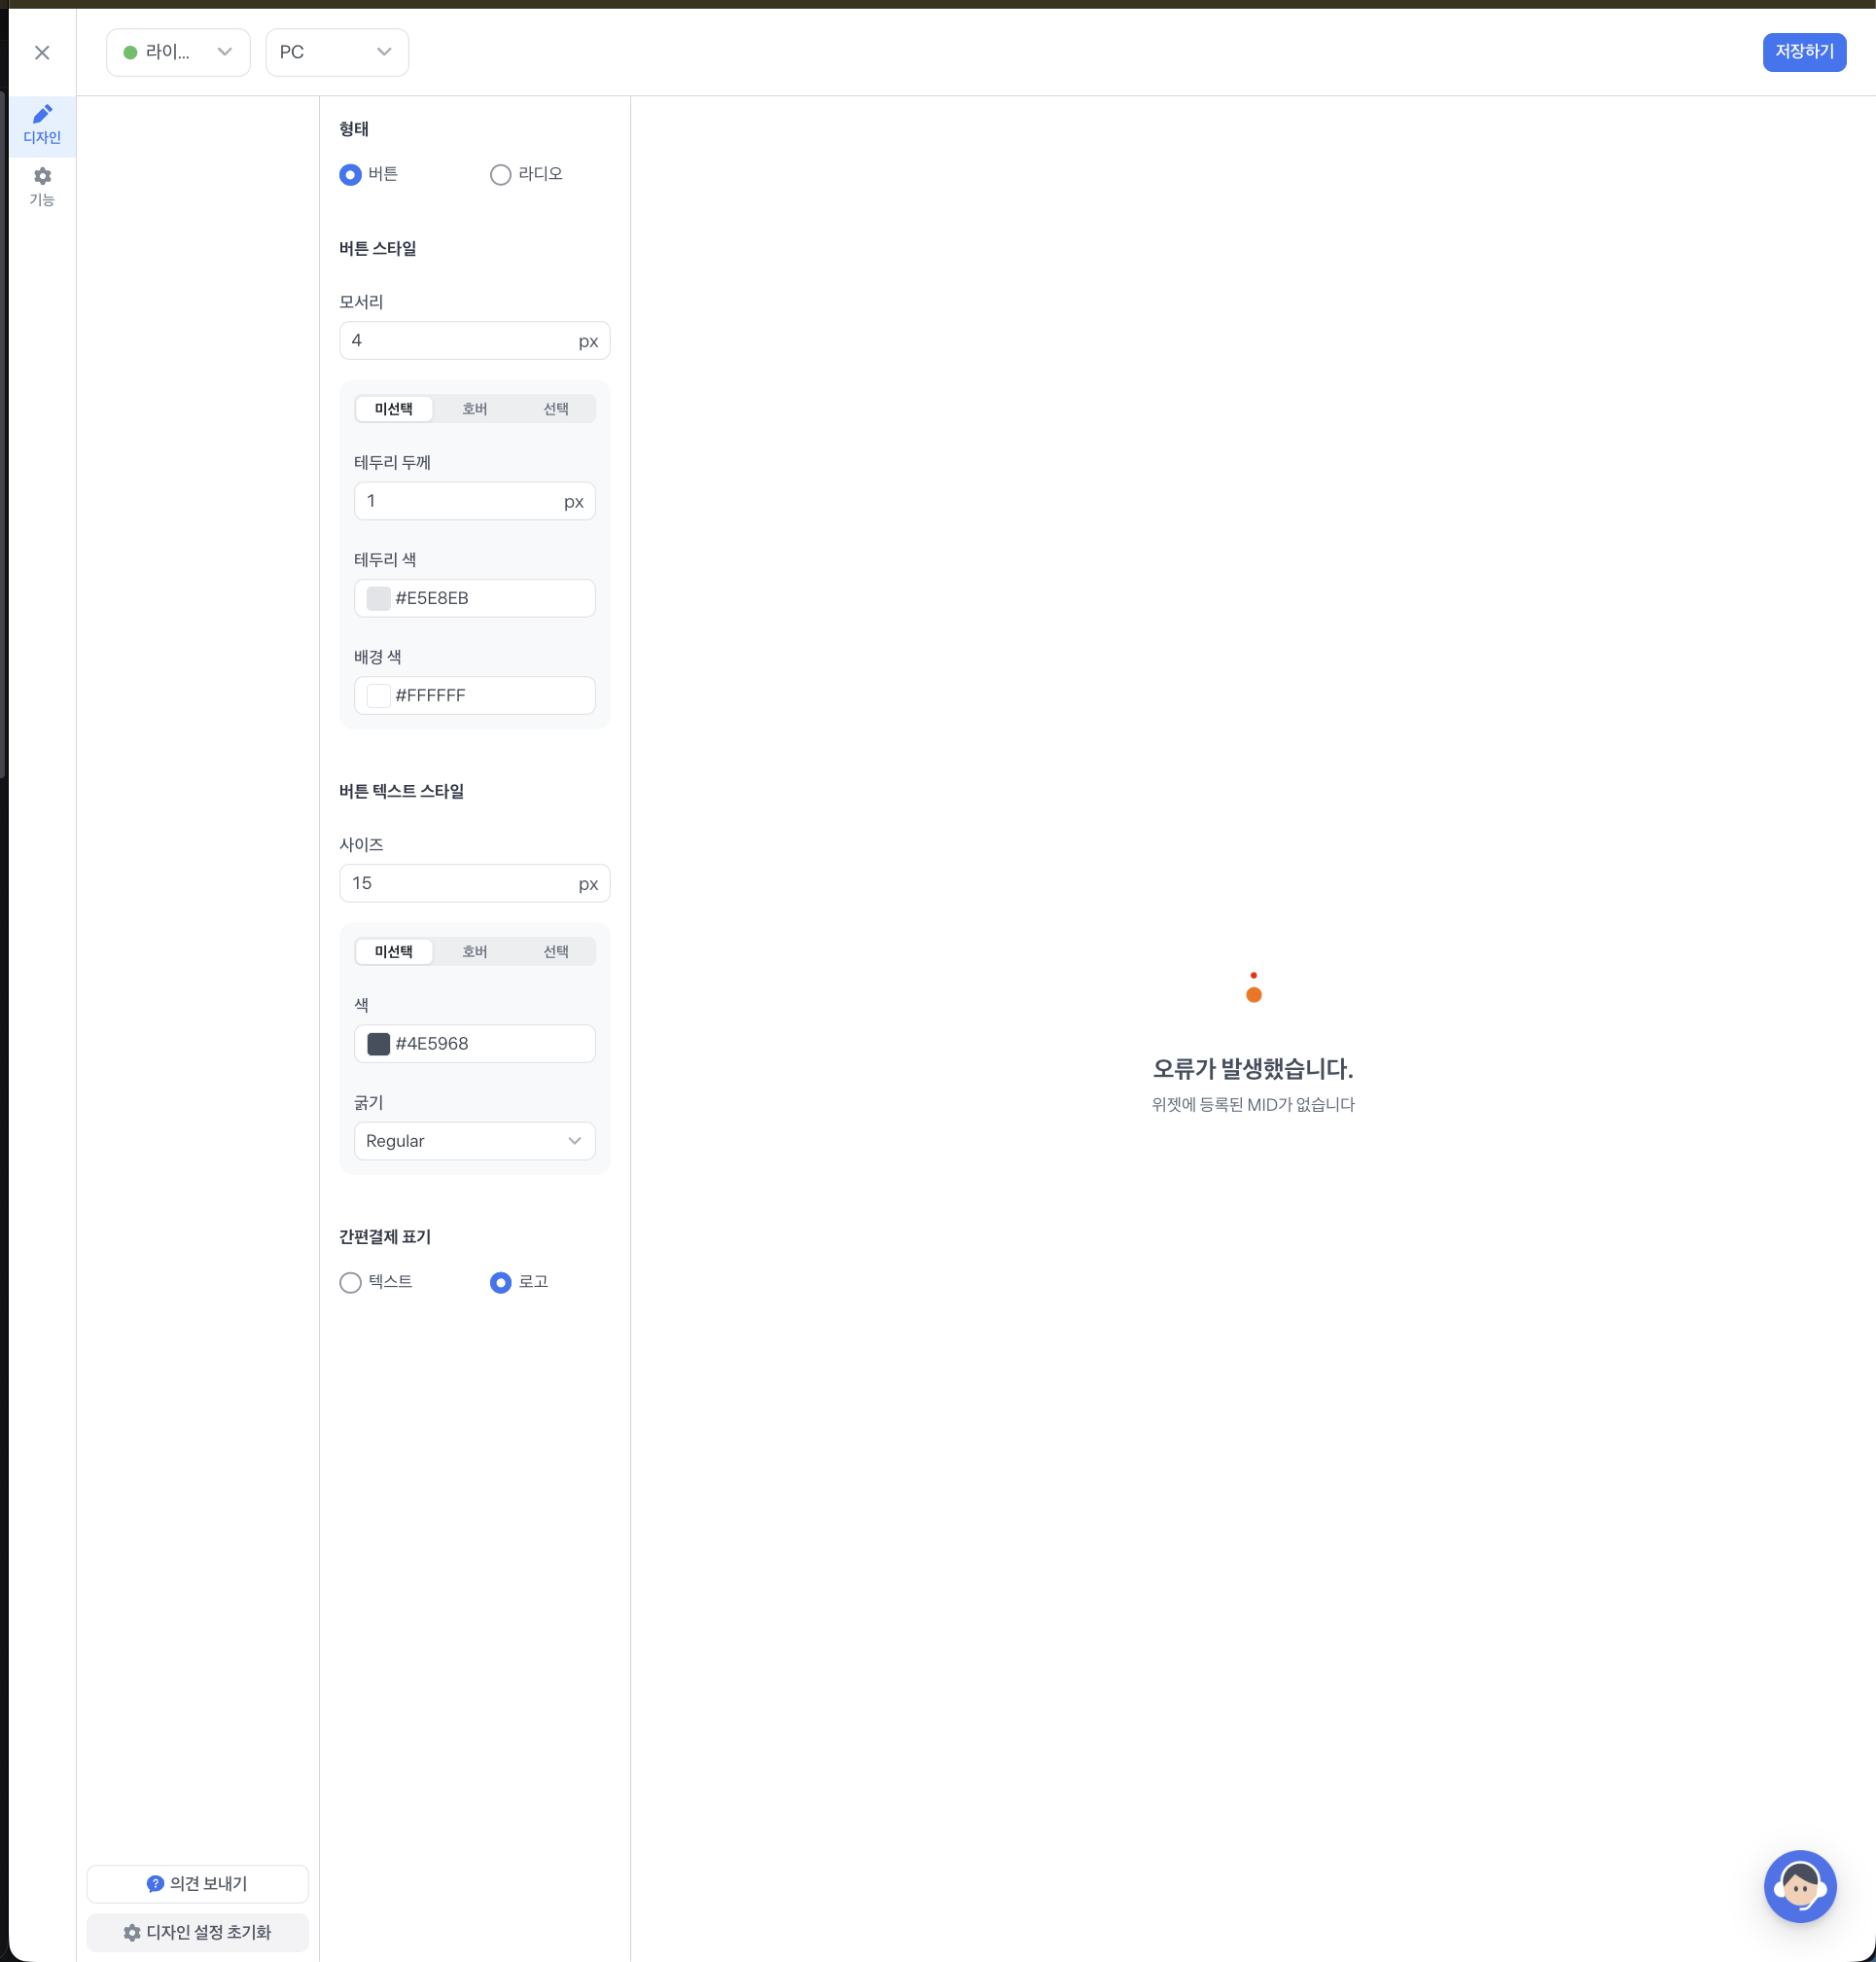Click the gear icon in 디자인 설정 초기화
Viewport: 1876px width, 1962px height.
pos(132,1932)
